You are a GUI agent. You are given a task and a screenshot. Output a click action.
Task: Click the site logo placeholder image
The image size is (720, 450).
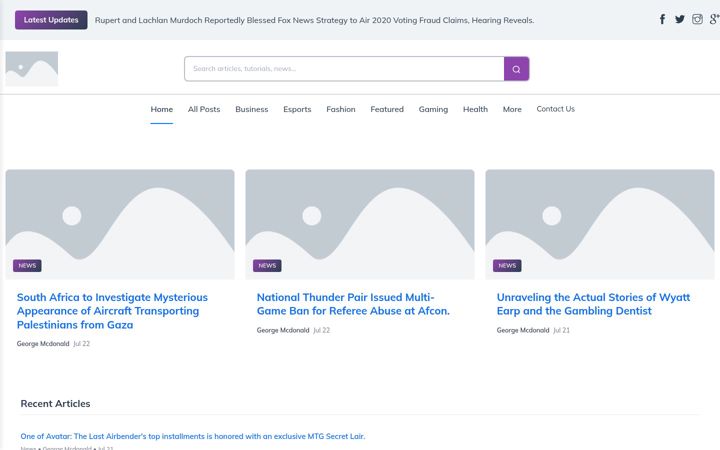(32, 69)
